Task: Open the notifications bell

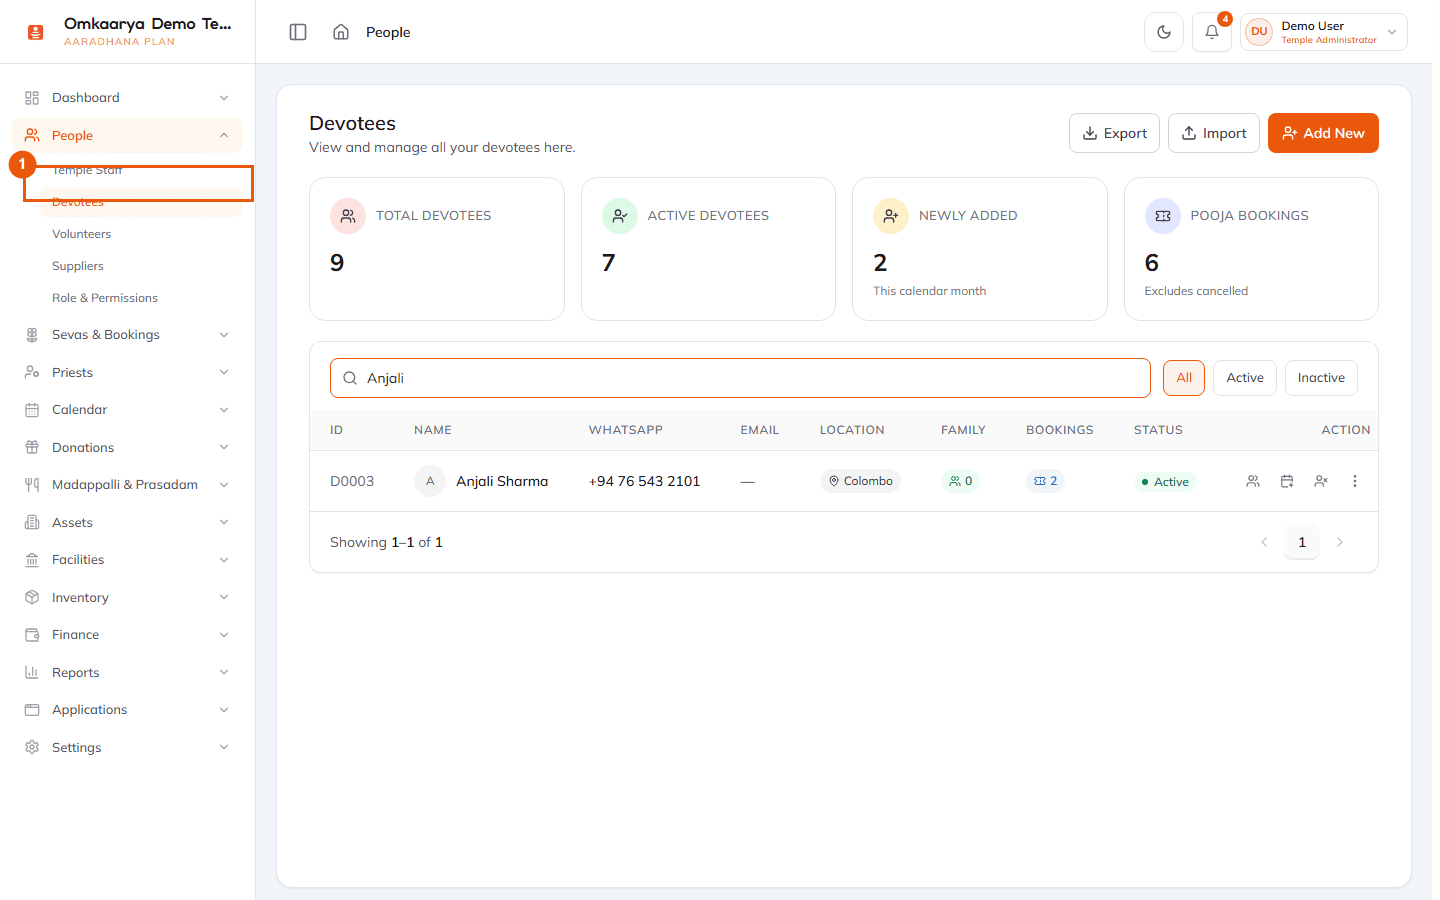Action: coord(1212,32)
